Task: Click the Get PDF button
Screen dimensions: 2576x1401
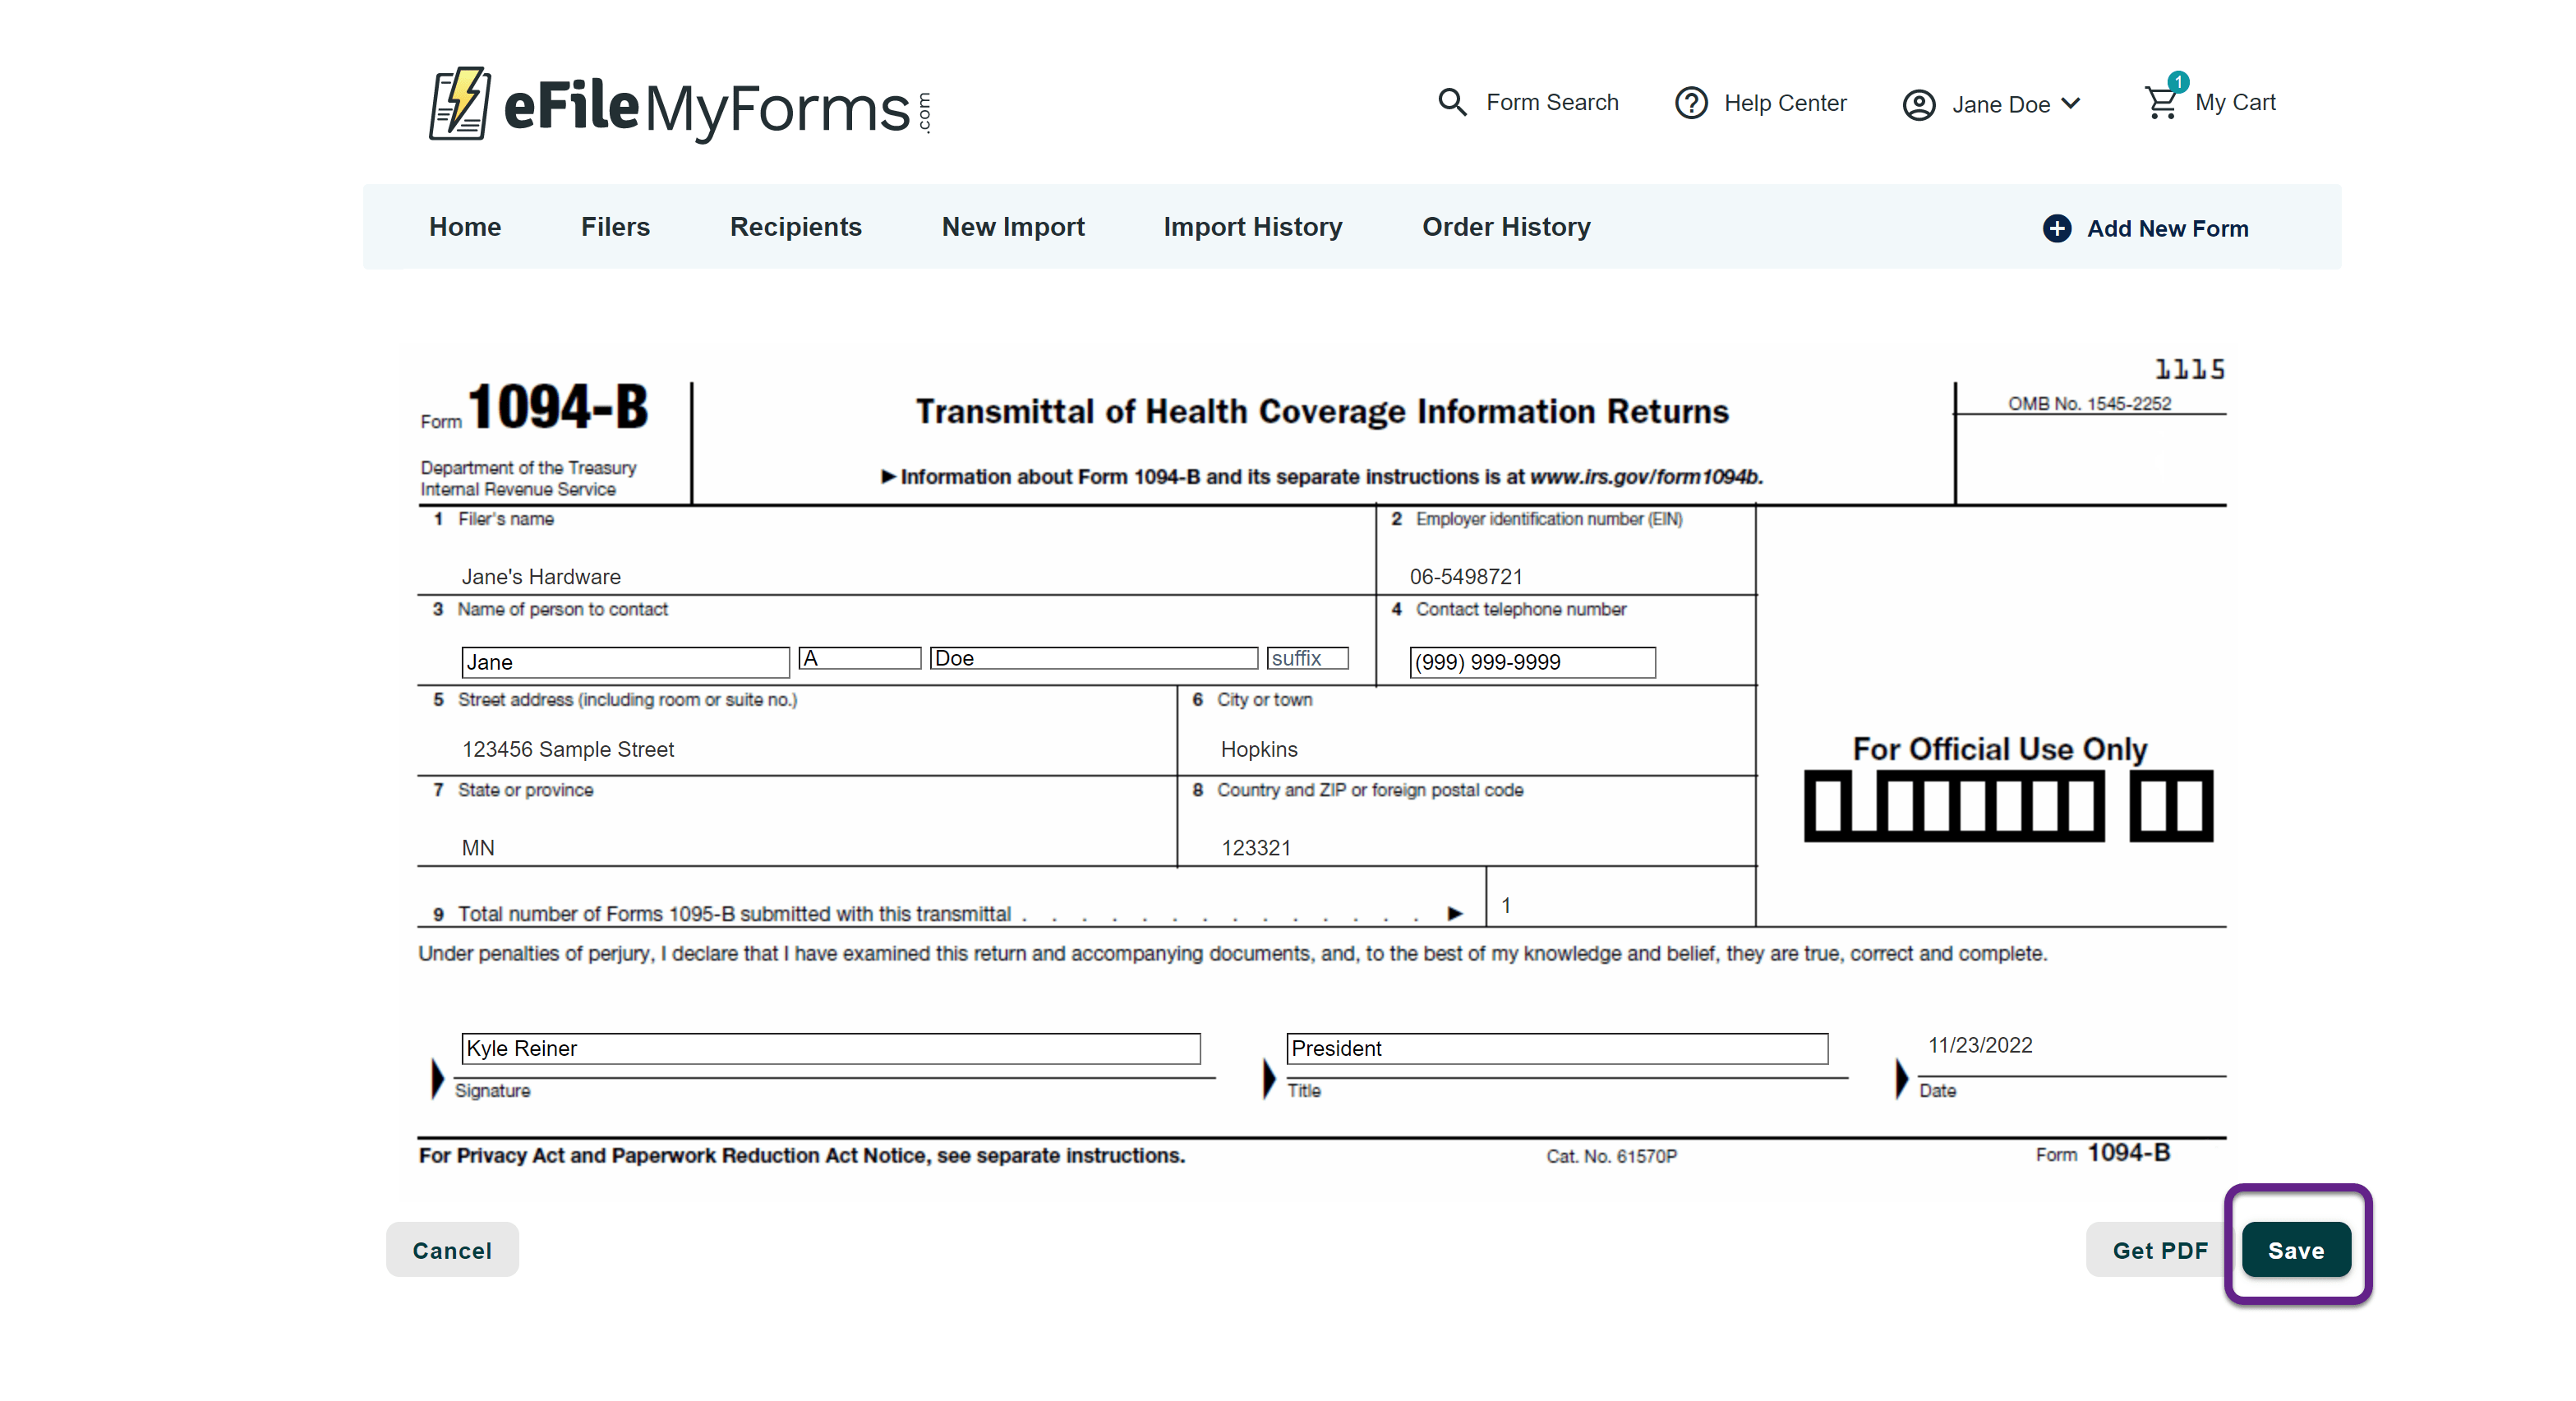Action: click(2159, 1250)
